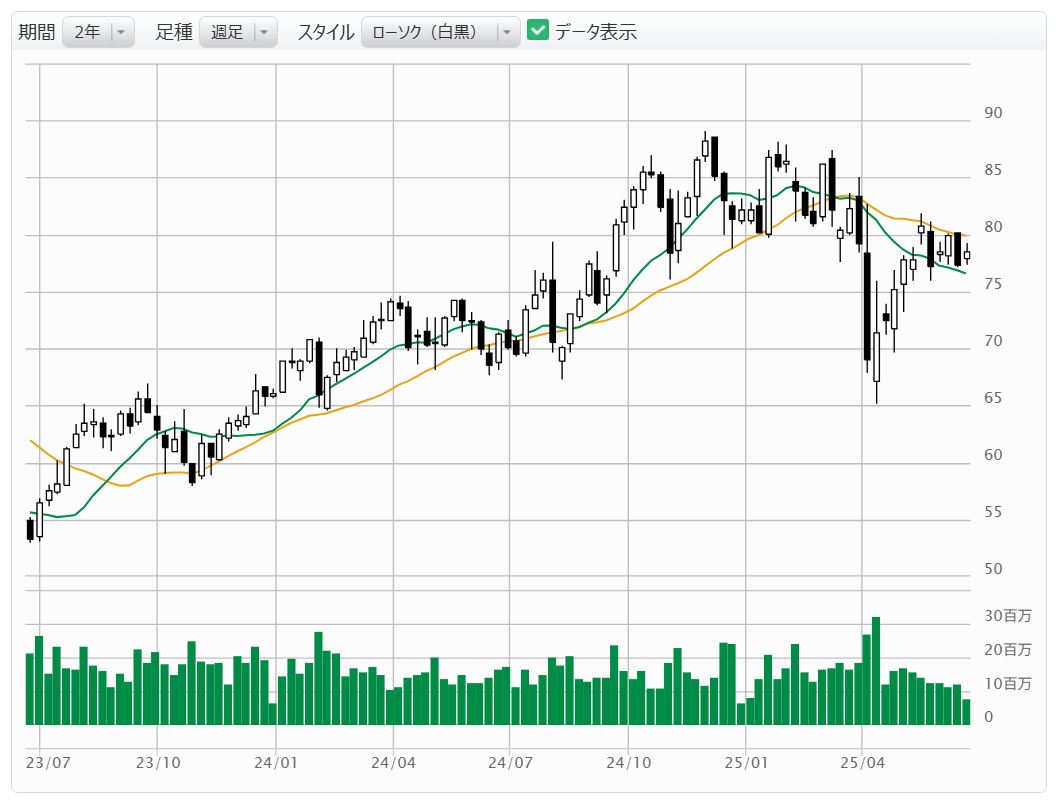Click the 期間 label
This screenshot has width=1057, height=801.
[x=37, y=32]
